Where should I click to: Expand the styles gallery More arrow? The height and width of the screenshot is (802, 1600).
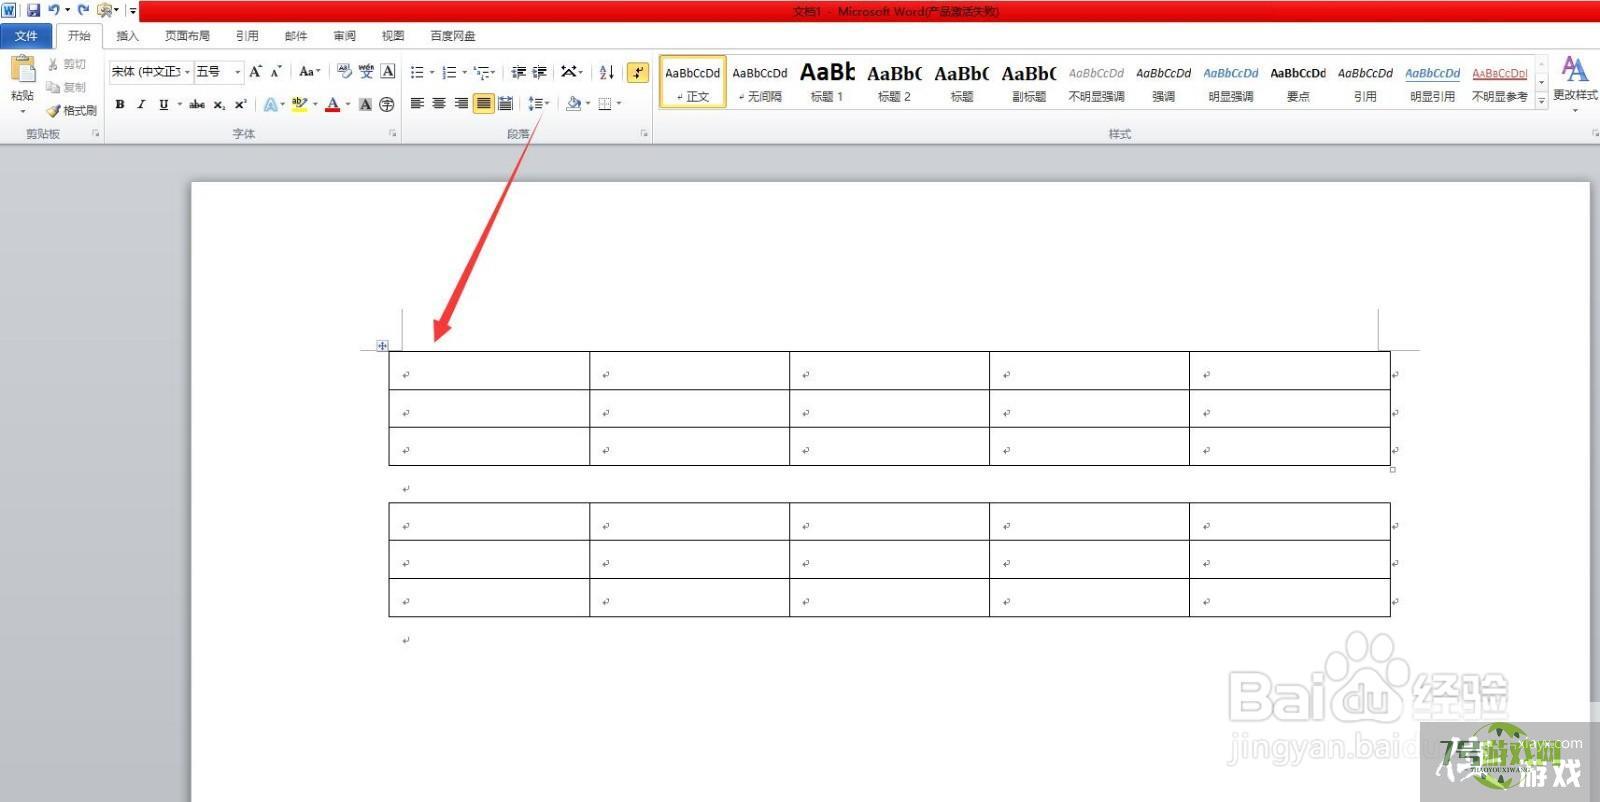[x=1541, y=101]
